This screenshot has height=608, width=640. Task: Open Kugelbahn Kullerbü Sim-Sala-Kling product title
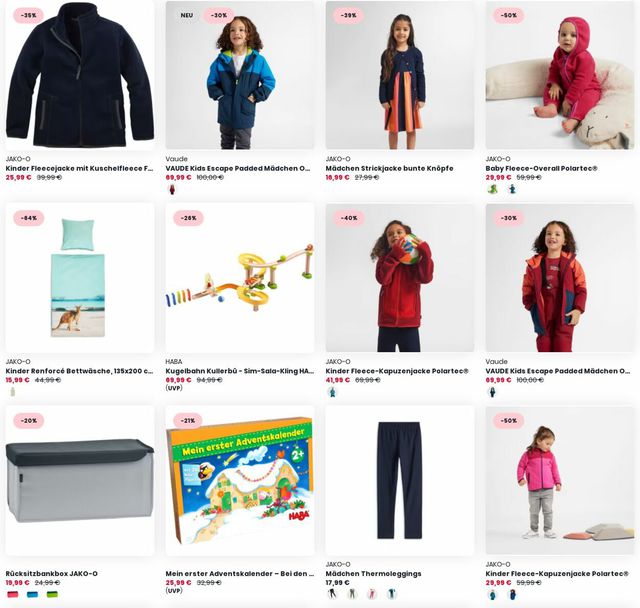coord(240,371)
